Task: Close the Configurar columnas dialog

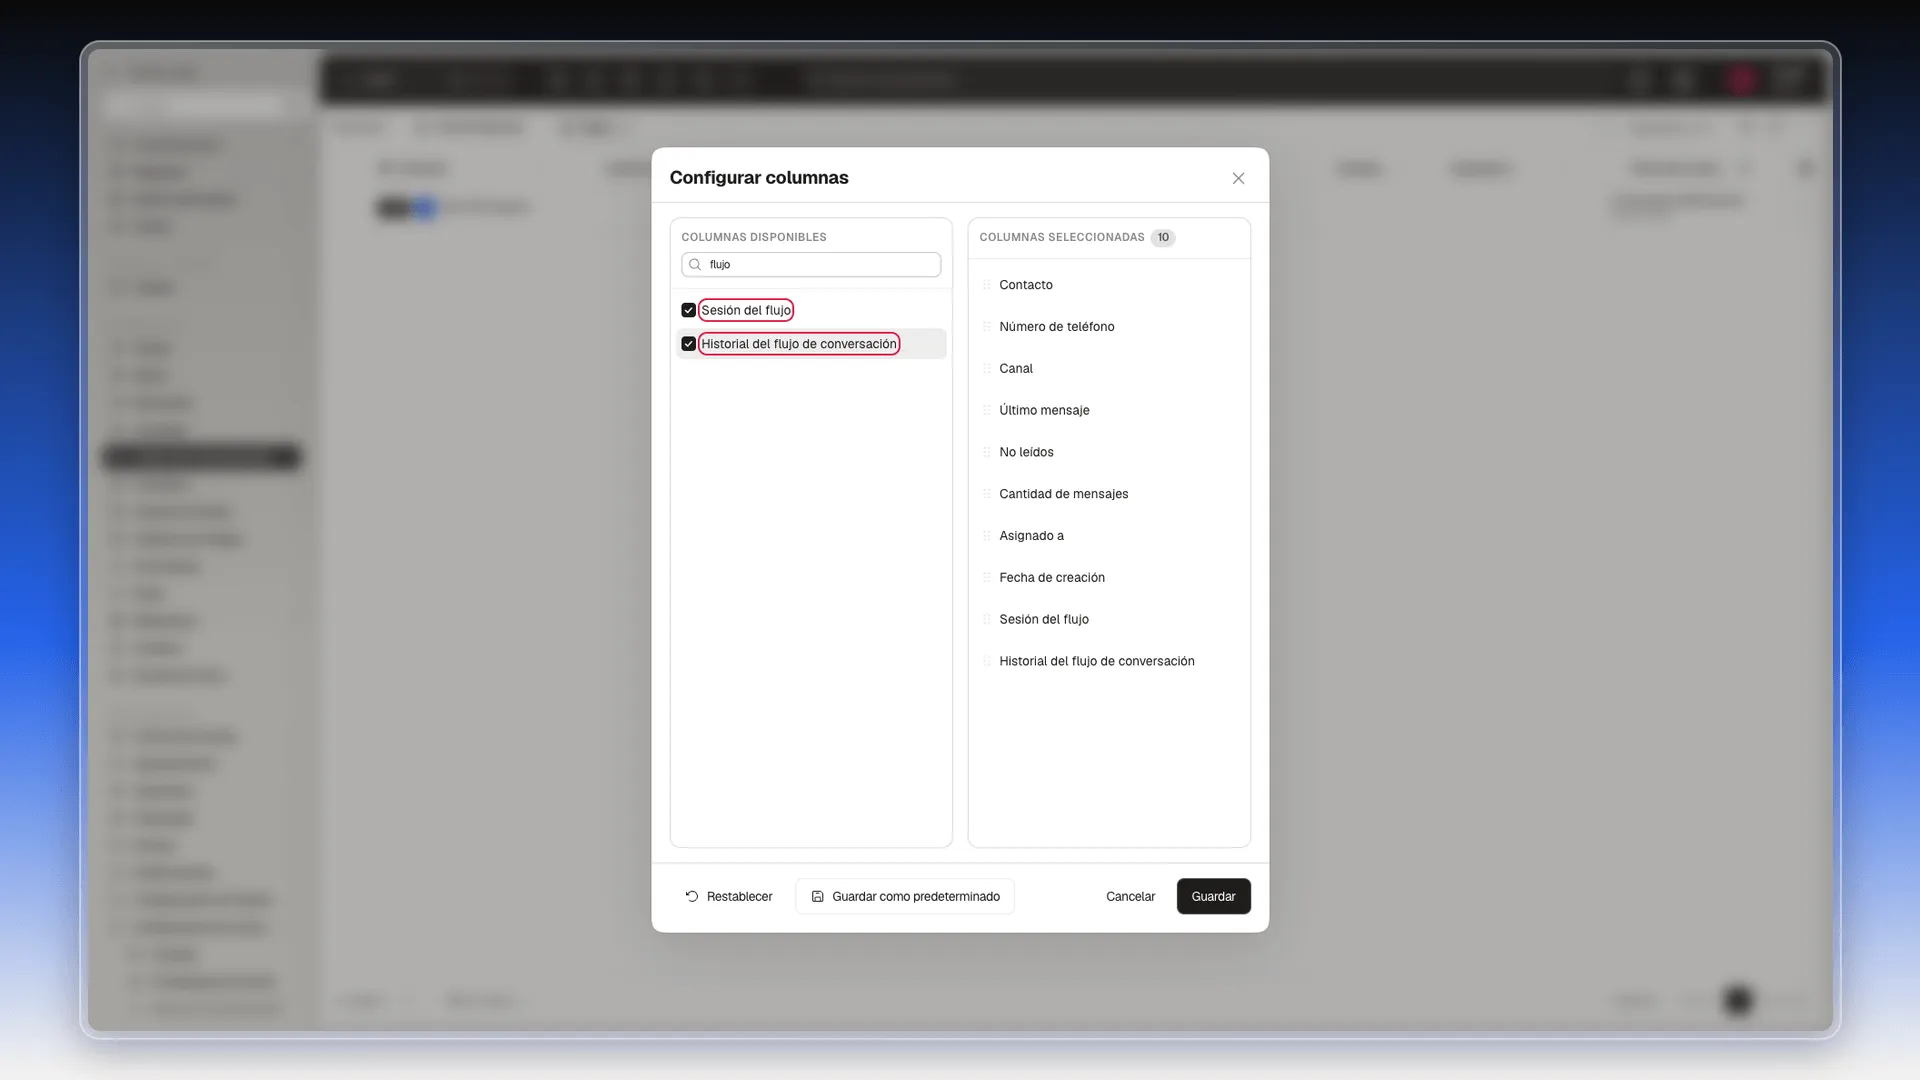Action: [1238, 178]
